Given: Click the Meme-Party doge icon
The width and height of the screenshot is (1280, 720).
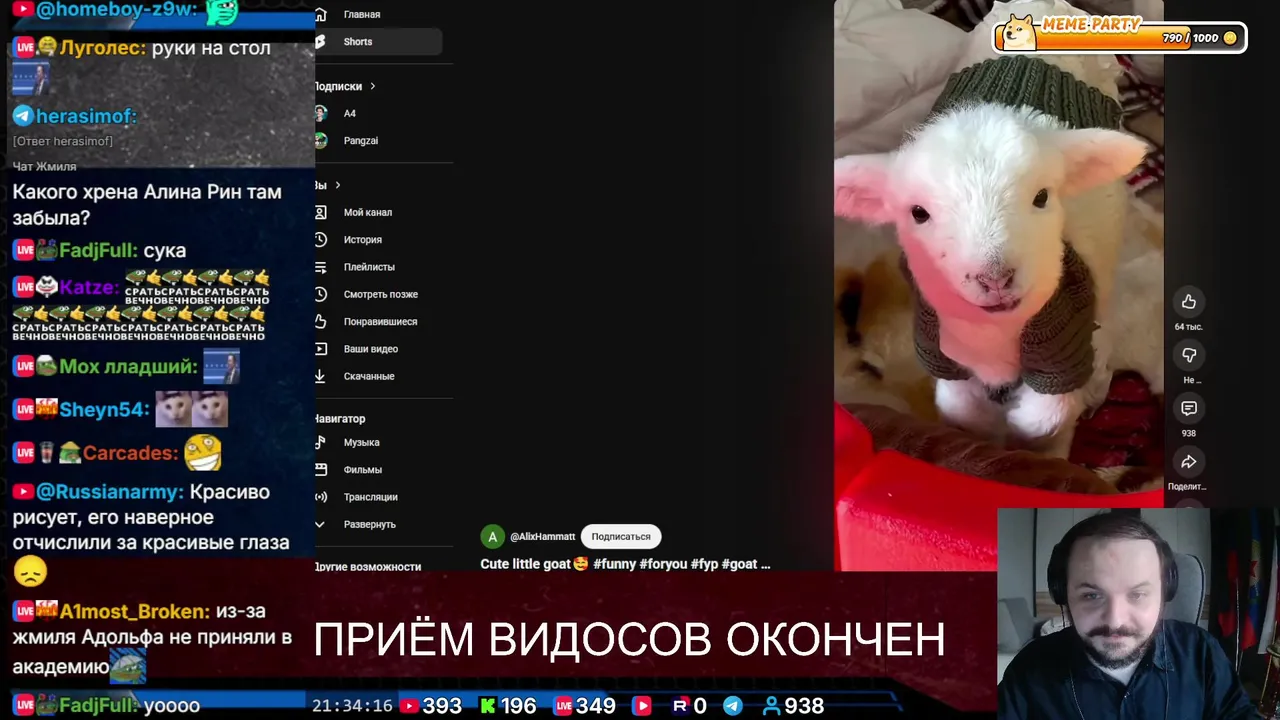Looking at the screenshot, I should pos(1018,32).
